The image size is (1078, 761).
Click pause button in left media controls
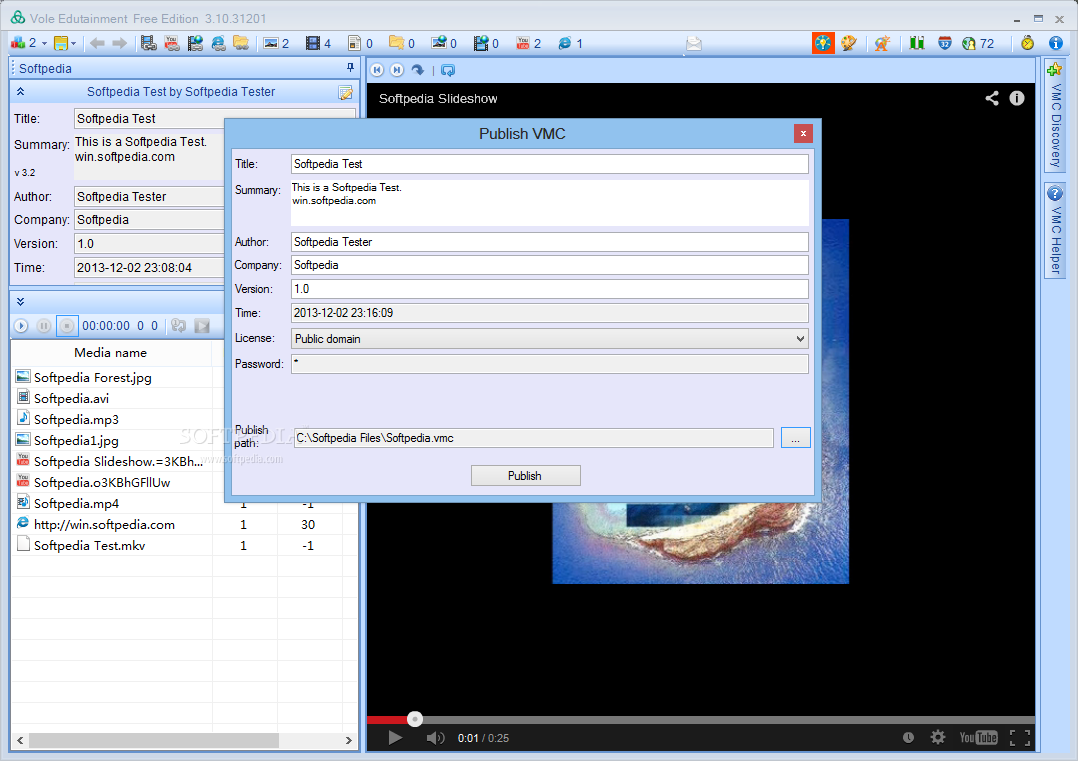tap(43, 326)
